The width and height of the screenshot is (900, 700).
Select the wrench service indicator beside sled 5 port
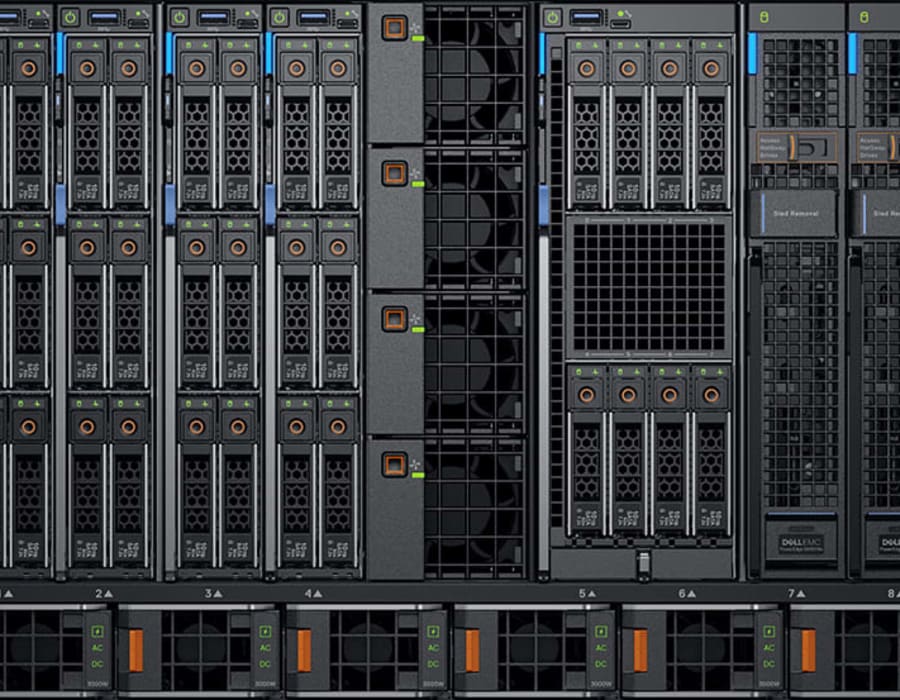629,14
